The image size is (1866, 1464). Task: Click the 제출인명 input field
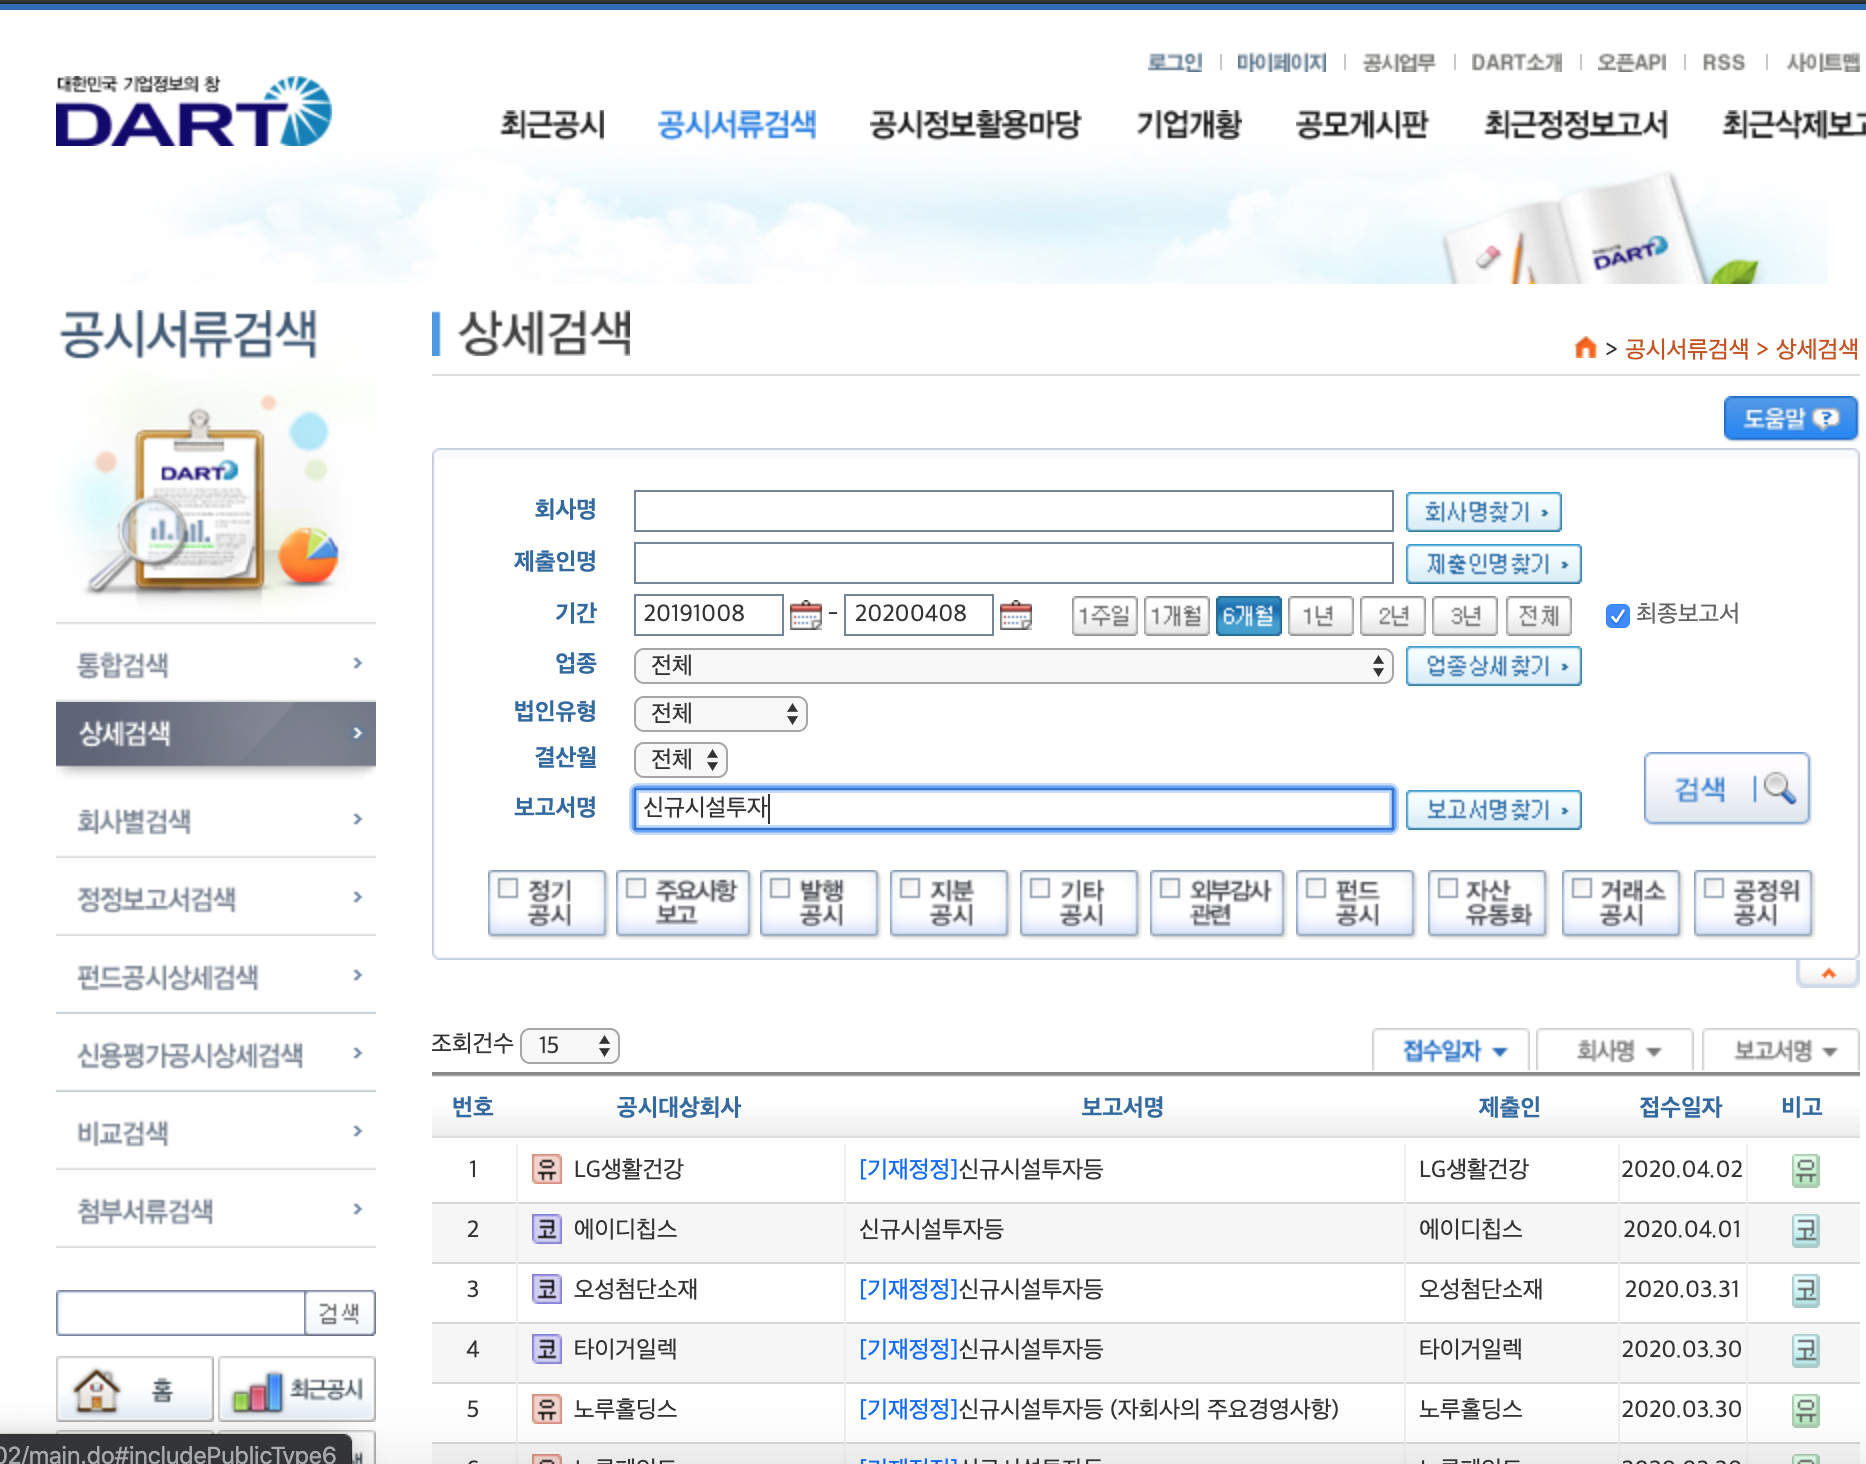pyautogui.click(x=1014, y=563)
